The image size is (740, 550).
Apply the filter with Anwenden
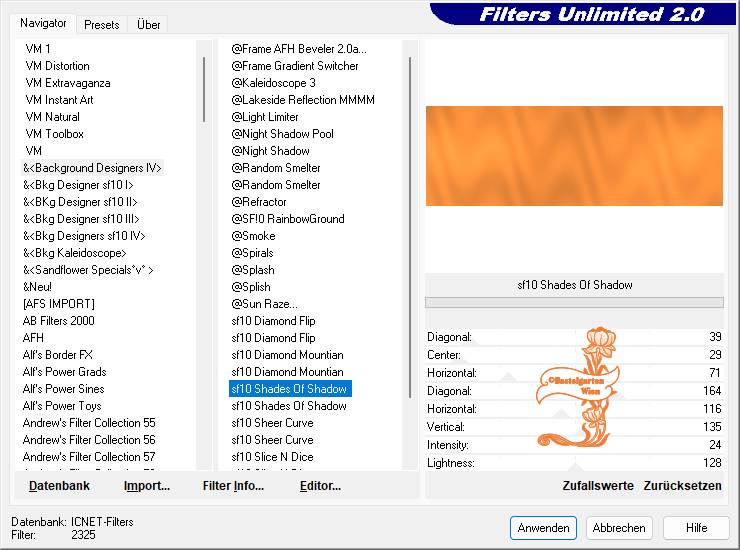(x=543, y=528)
